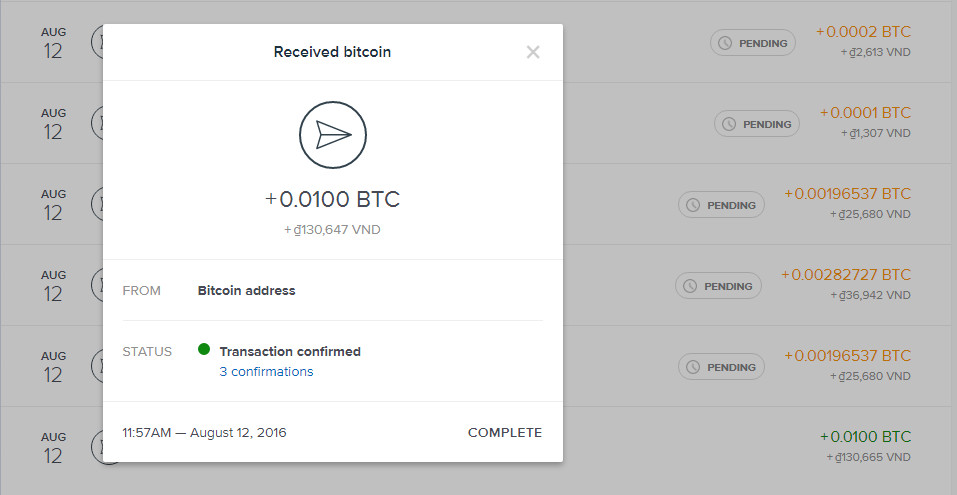Click the COMPLETE status label
The height and width of the screenshot is (495, 957).
(505, 433)
